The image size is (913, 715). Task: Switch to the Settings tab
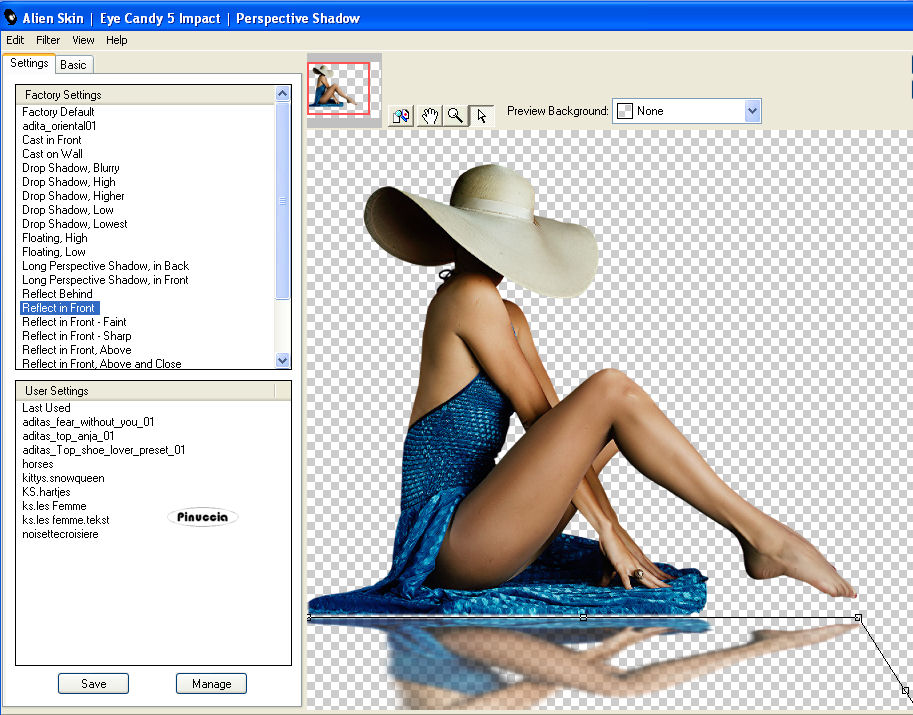point(29,63)
